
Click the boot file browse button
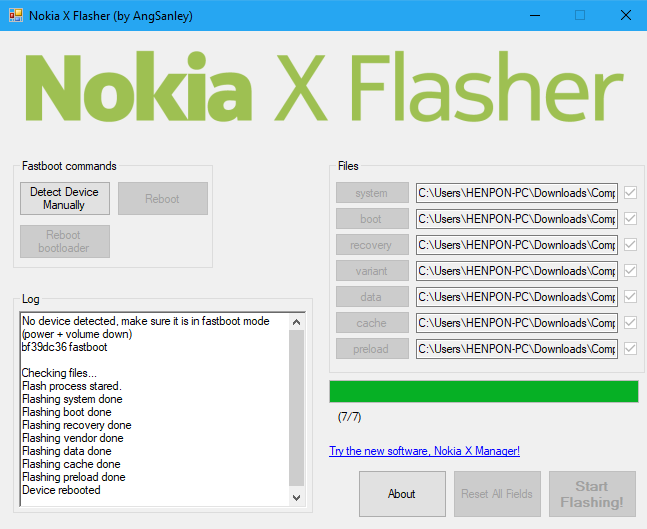click(372, 219)
